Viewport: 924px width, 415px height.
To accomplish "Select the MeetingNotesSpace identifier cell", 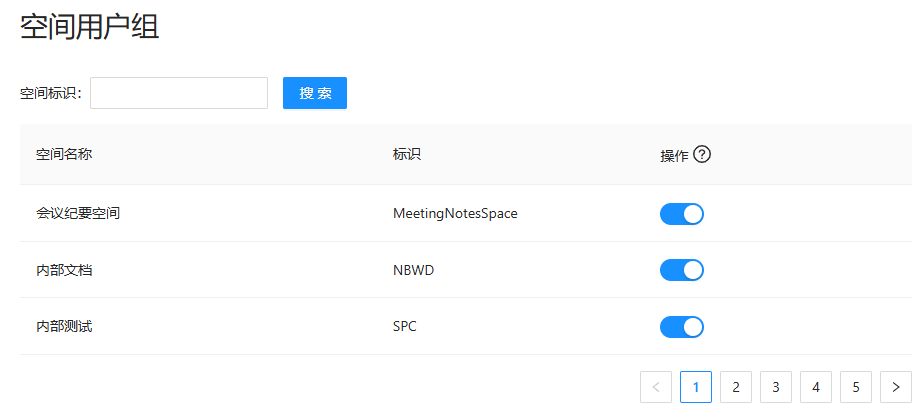I will tap(455, 214).
